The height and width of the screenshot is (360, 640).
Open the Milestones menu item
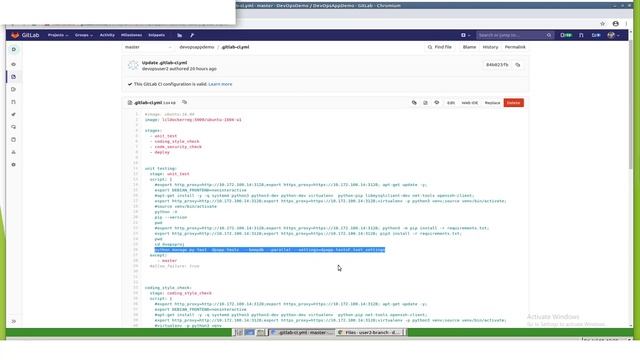[131, 35]
